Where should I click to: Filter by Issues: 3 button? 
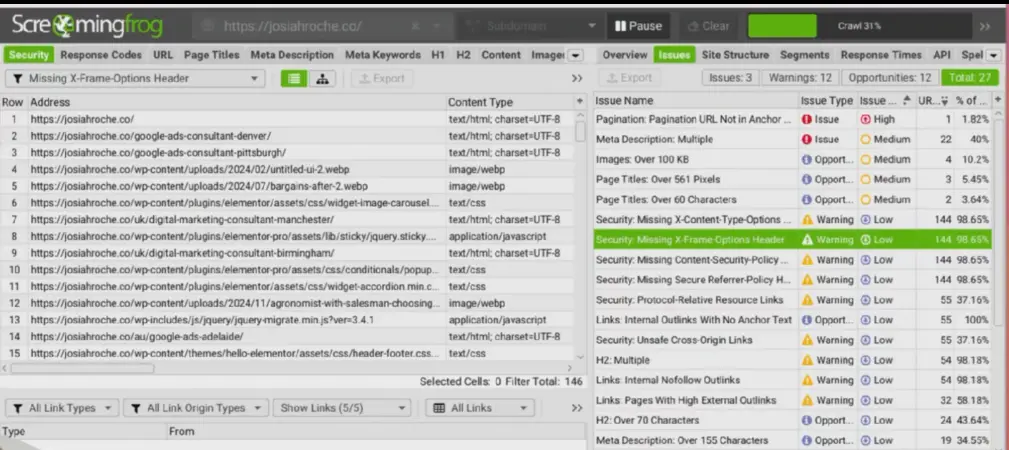coord(730,78)
